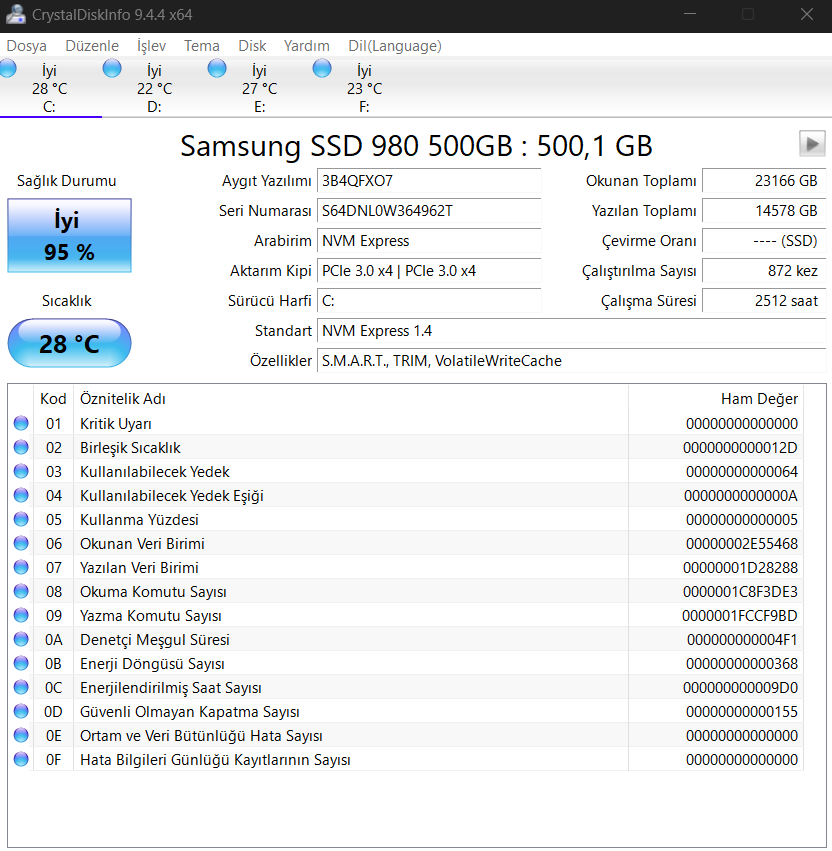Open the Dil(Language) menu

(x=394, y=46)
